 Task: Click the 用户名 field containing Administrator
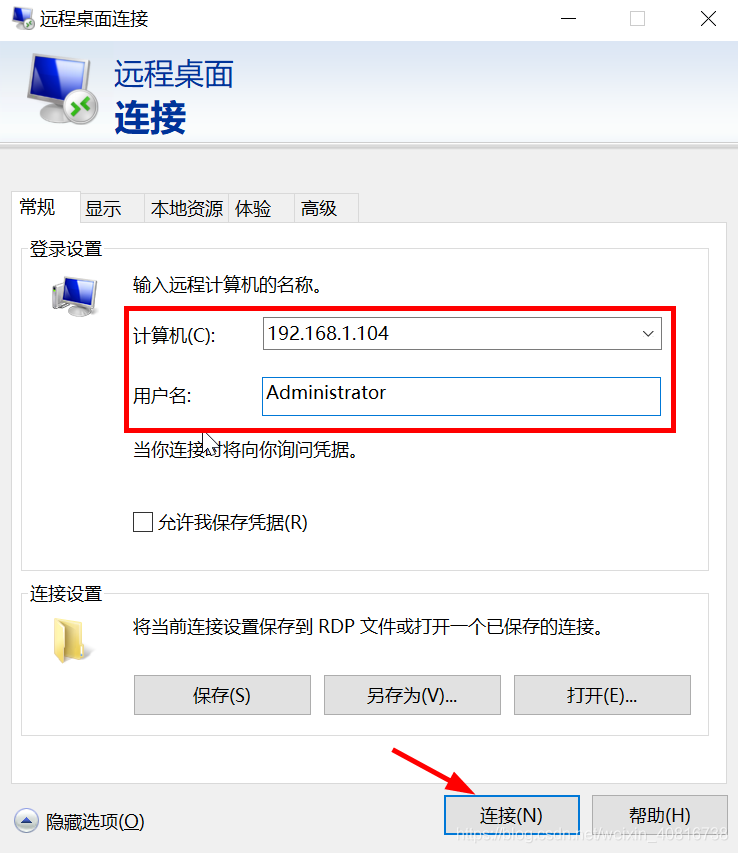pos(461,396)
